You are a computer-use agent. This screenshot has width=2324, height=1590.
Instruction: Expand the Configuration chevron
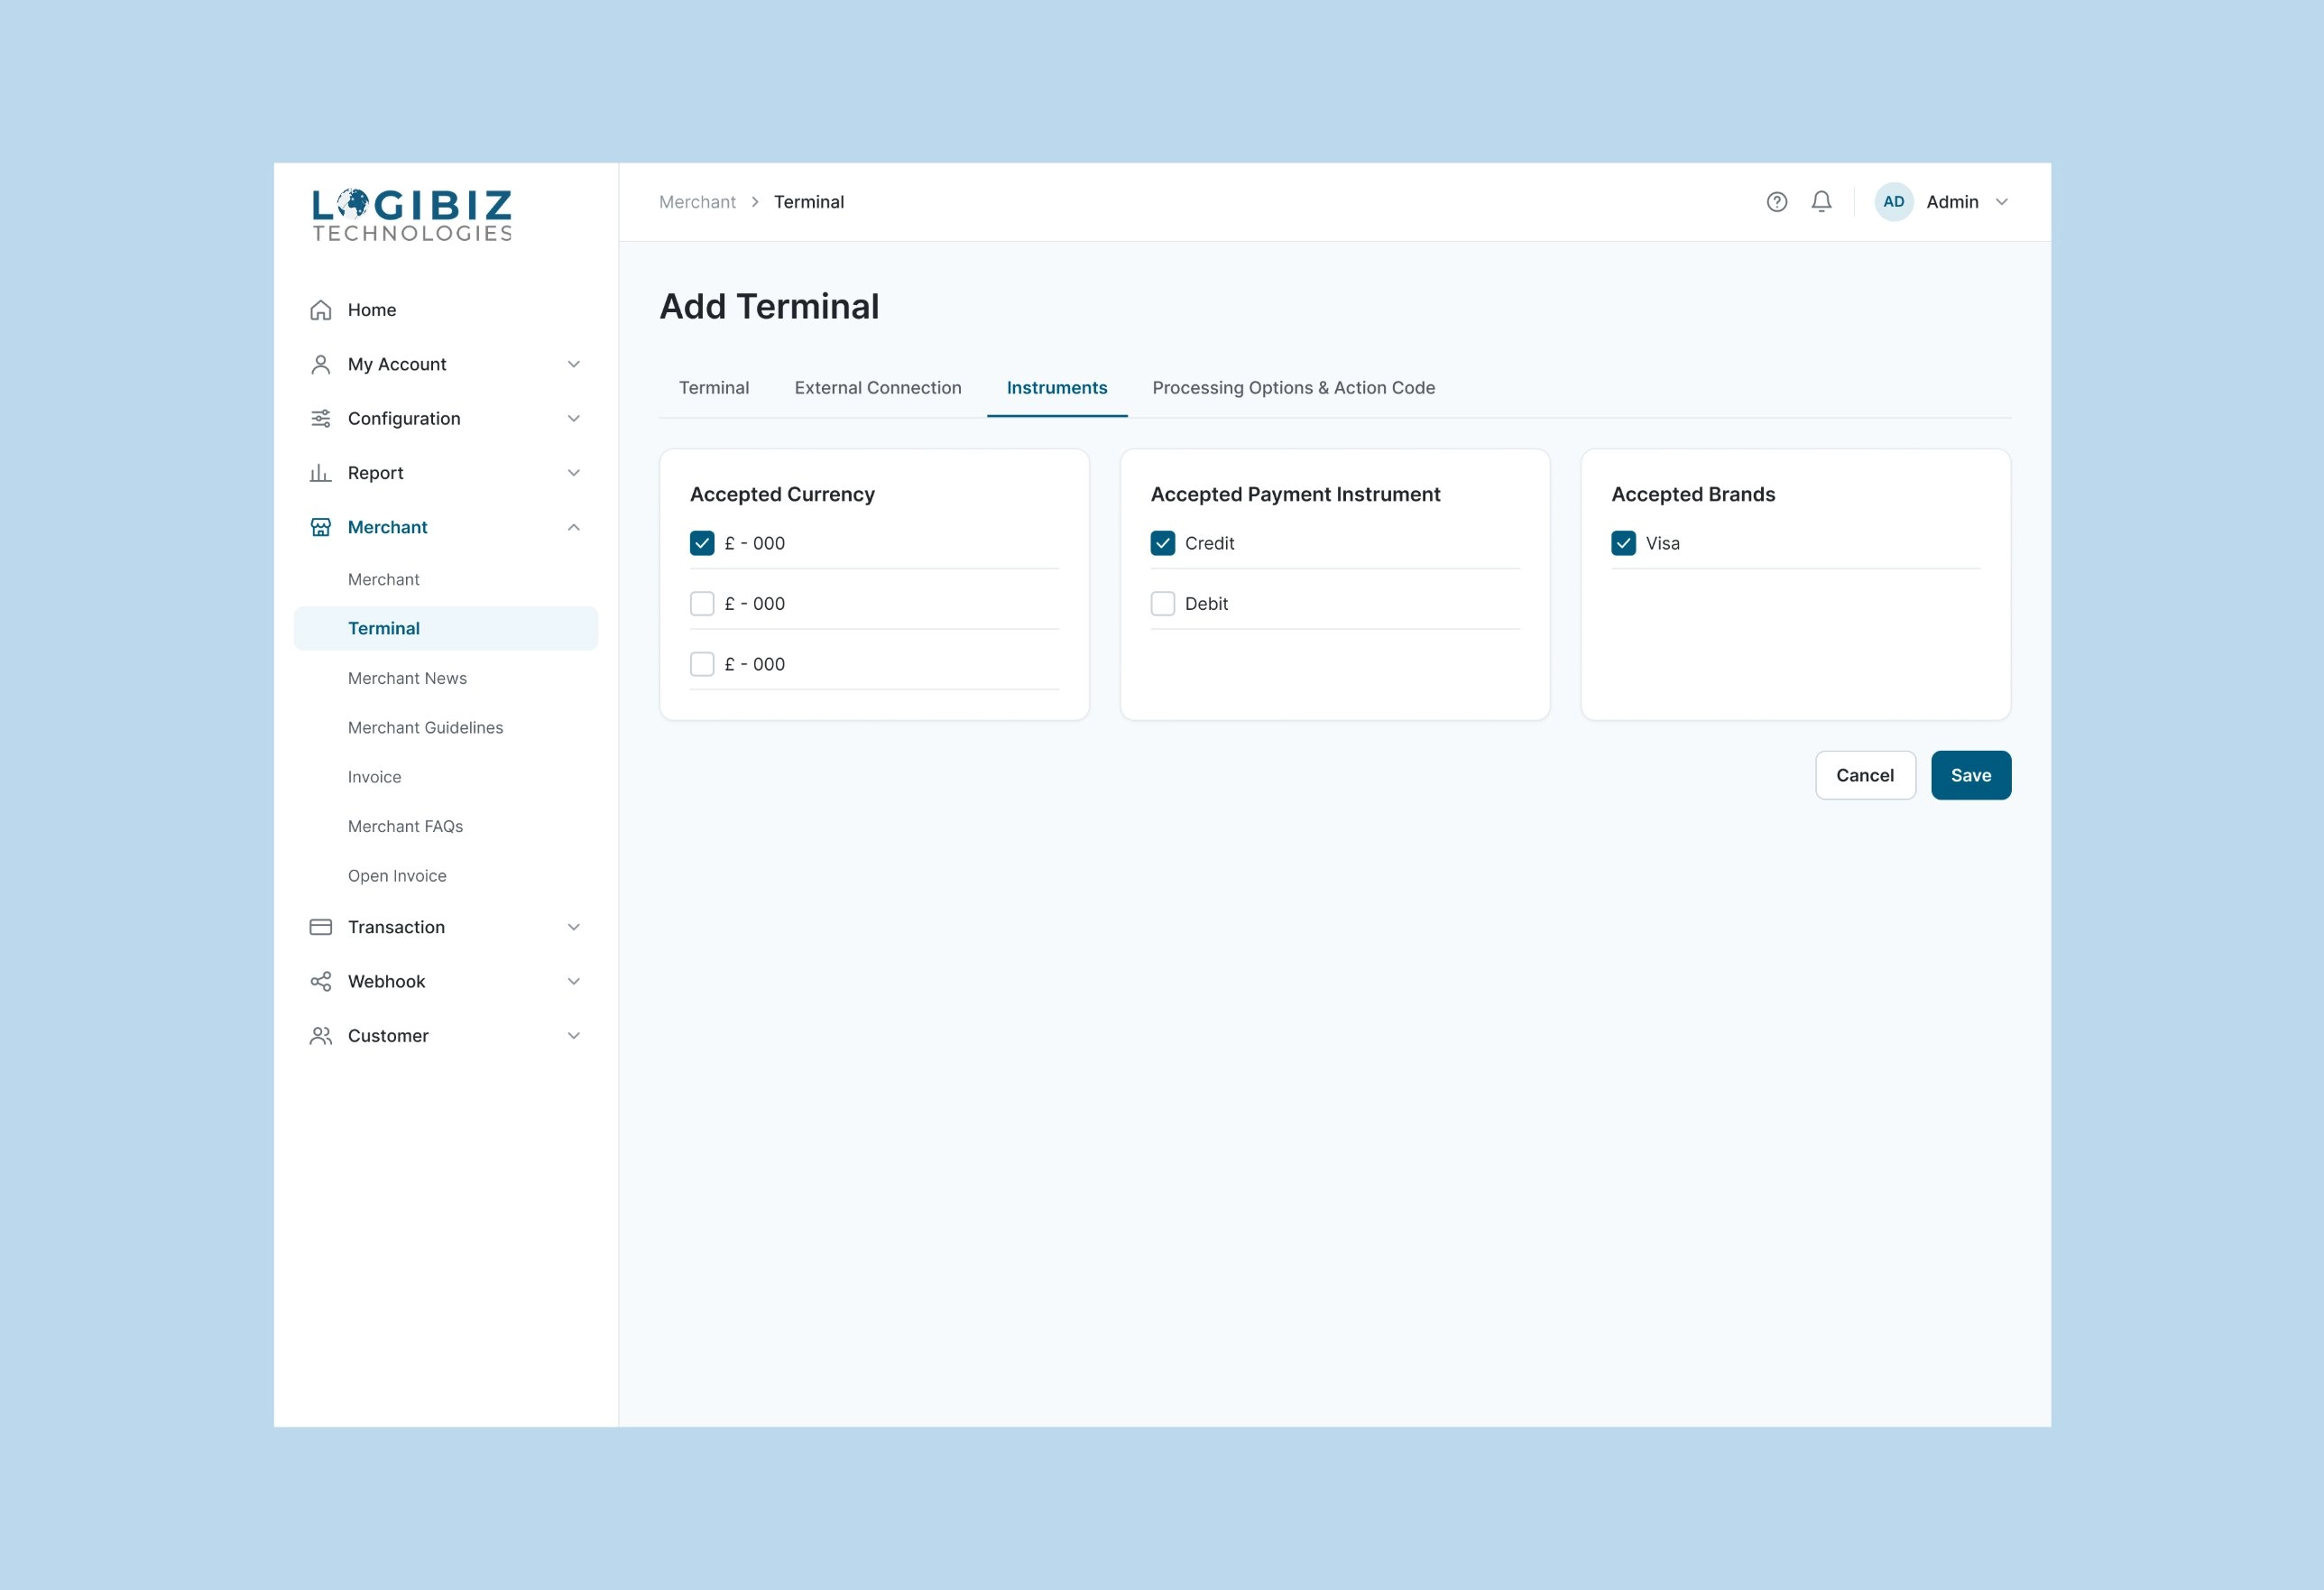click(x=574, y=418)
